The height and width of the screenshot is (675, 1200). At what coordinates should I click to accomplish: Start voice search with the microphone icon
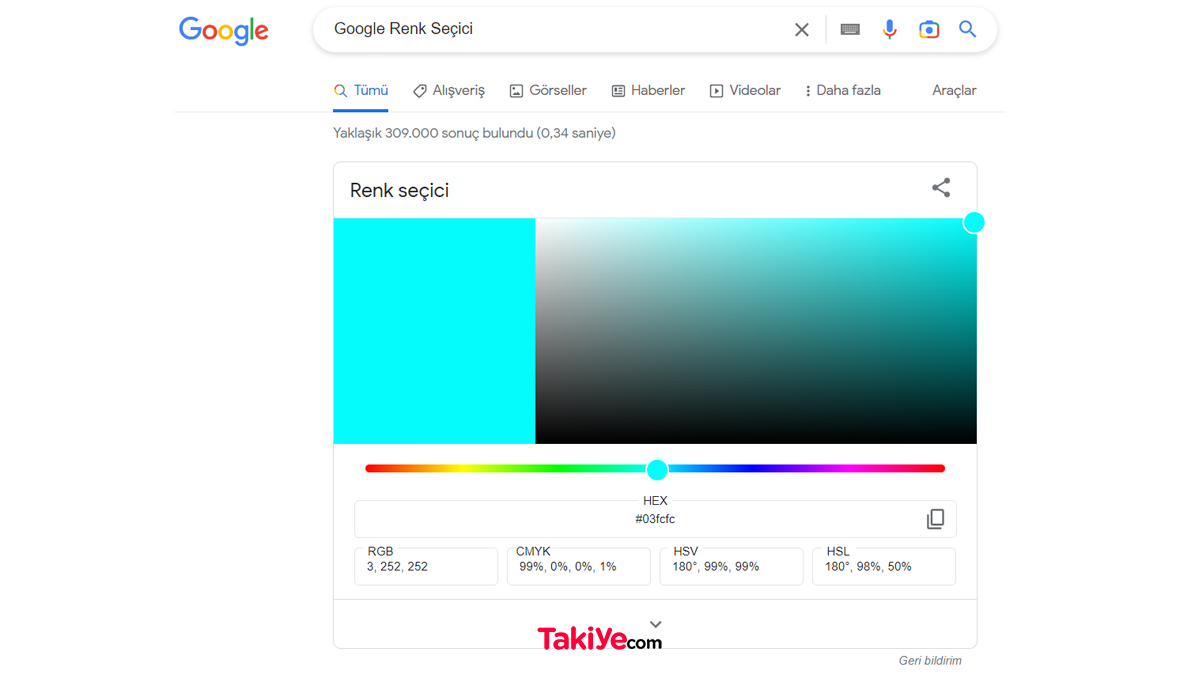point(889,30)
